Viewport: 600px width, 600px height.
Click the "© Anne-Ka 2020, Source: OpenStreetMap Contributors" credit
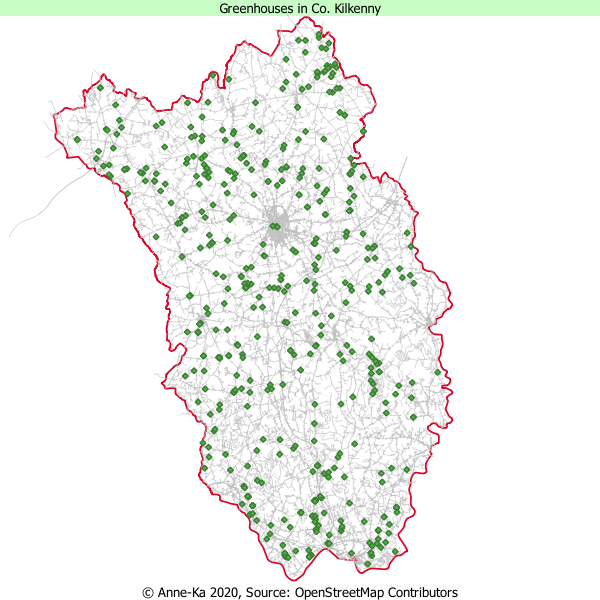coord(300,592)
